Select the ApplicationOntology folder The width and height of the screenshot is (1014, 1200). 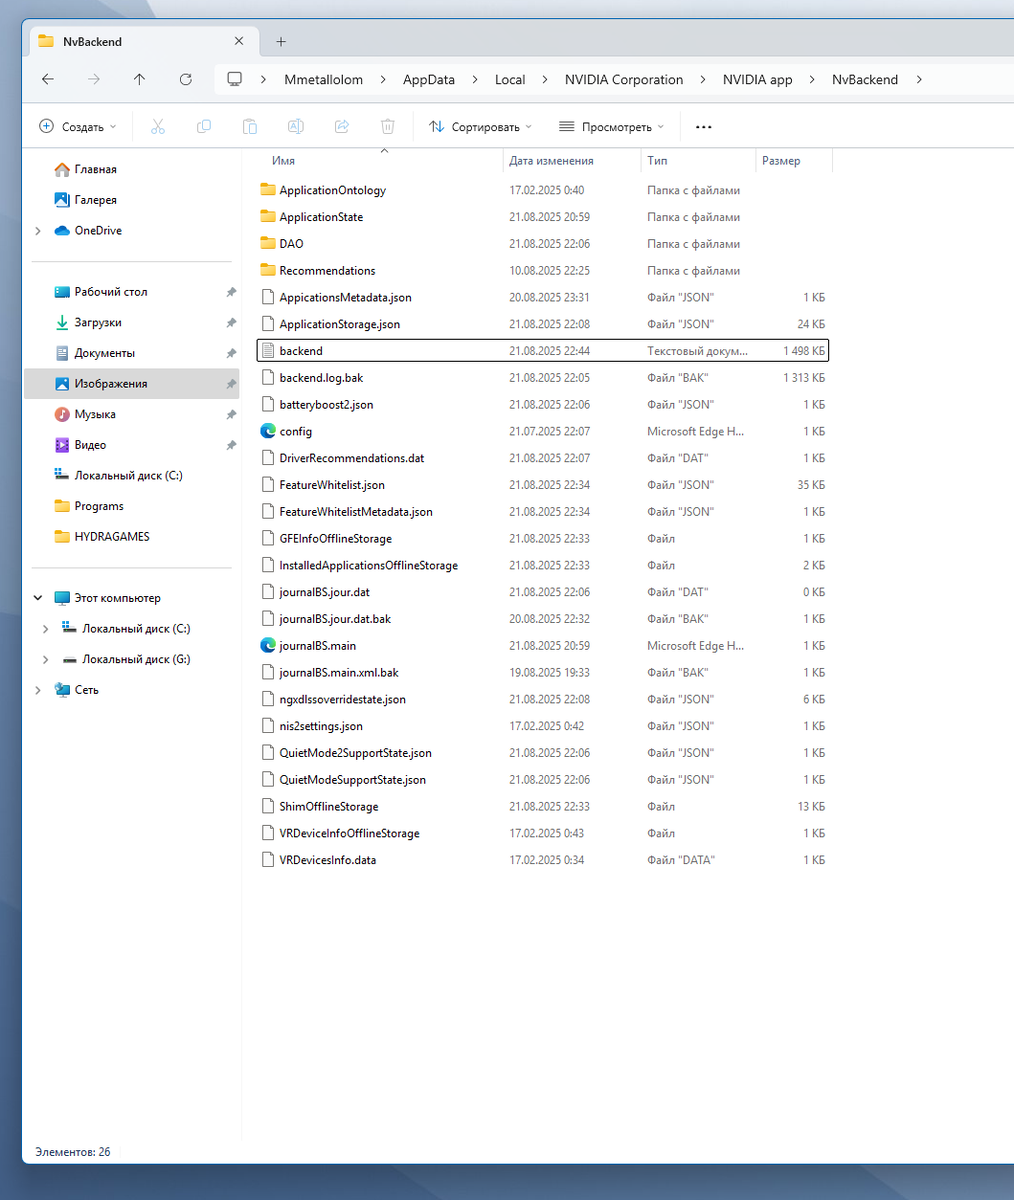pos(543,190)
